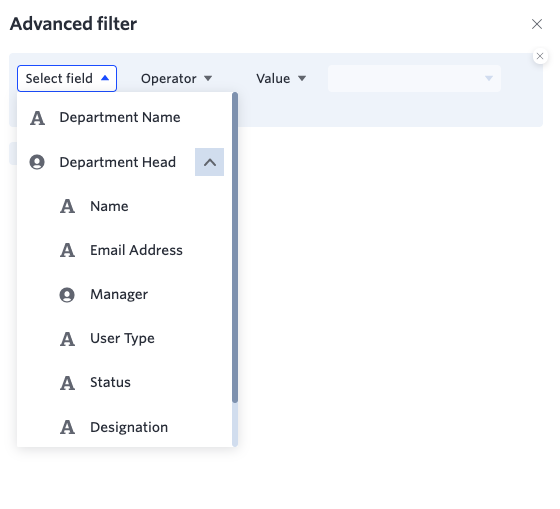Image resolution: width=560 pixels, height=509 pixels.
Task: Remove the filter row with round X
Action: coord(540,56)
